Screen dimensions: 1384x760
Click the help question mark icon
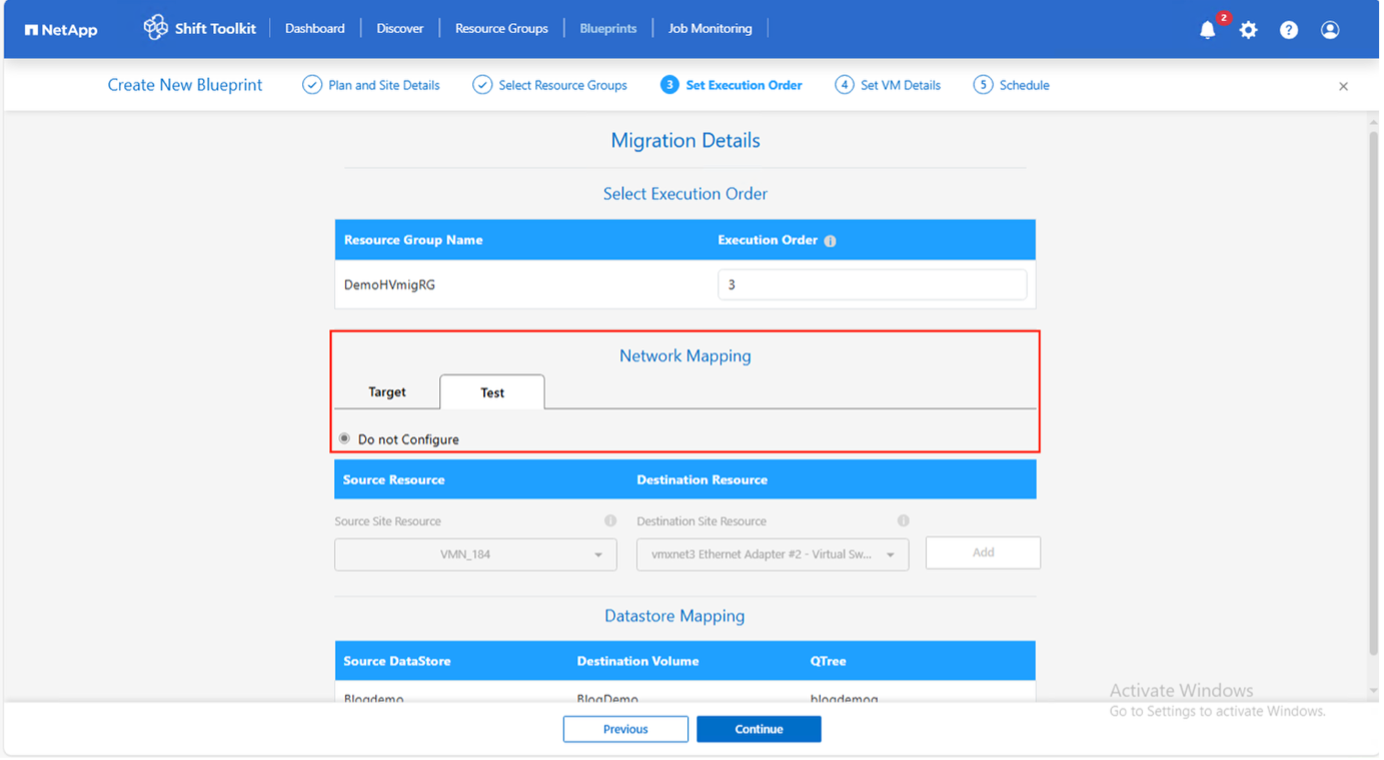pyautogui.click(x=1289, y=30)
